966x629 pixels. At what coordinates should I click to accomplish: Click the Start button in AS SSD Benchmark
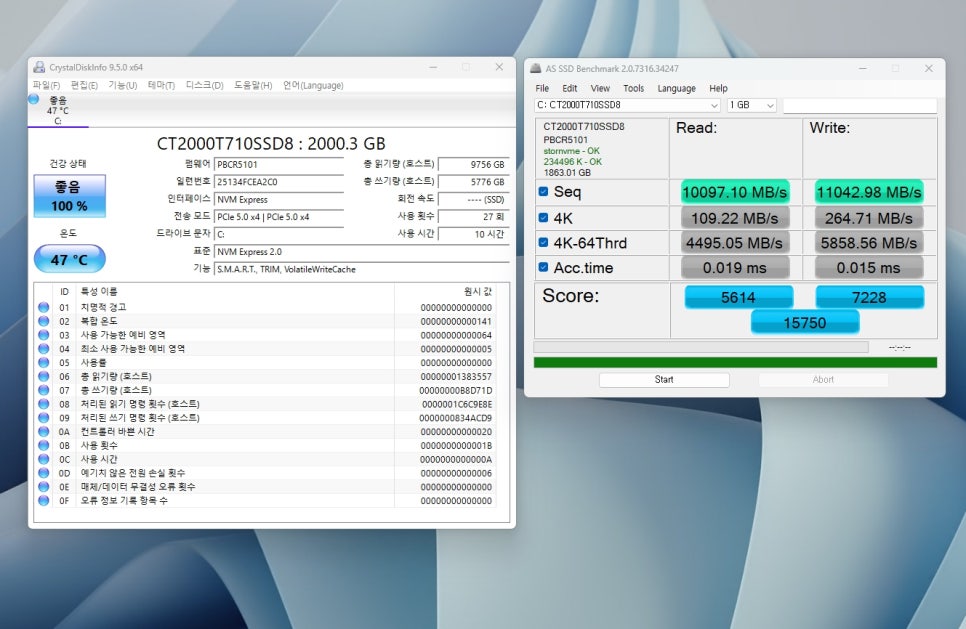664,379
